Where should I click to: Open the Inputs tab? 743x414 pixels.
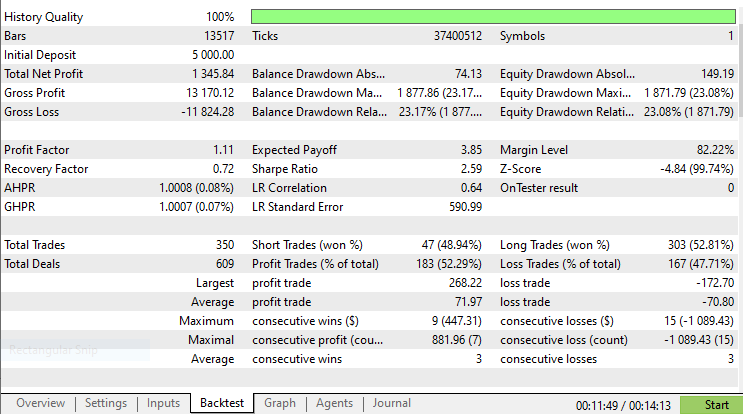[x=163, y=403]
